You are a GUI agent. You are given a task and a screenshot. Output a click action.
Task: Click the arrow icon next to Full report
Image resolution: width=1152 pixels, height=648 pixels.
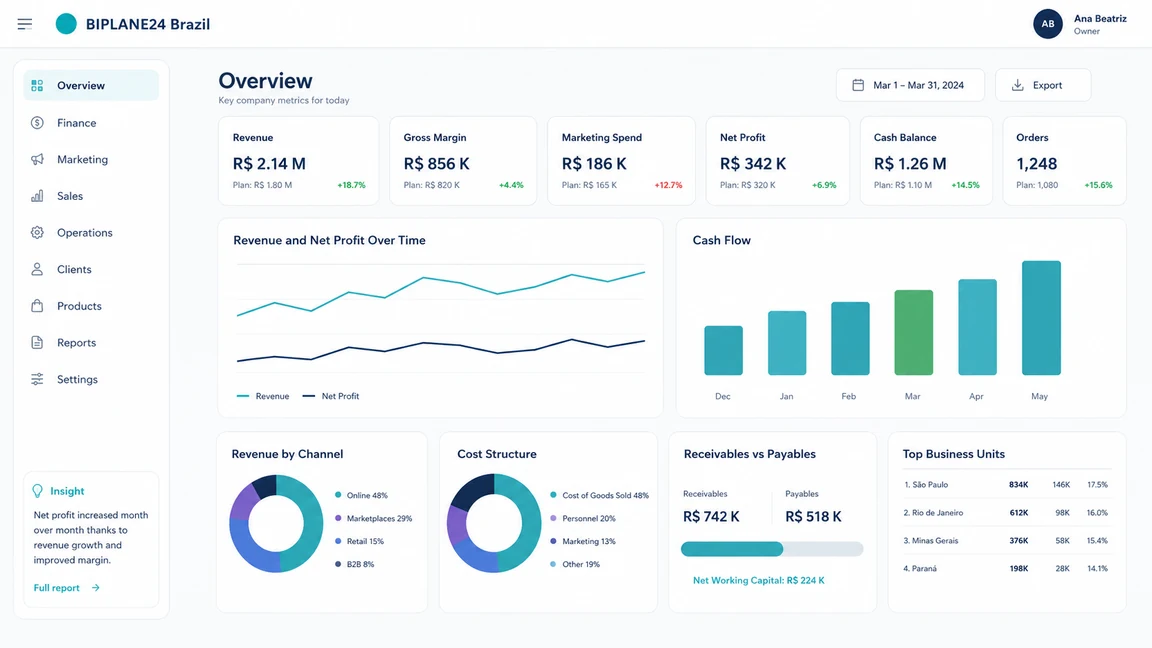[x=96, y=588]
